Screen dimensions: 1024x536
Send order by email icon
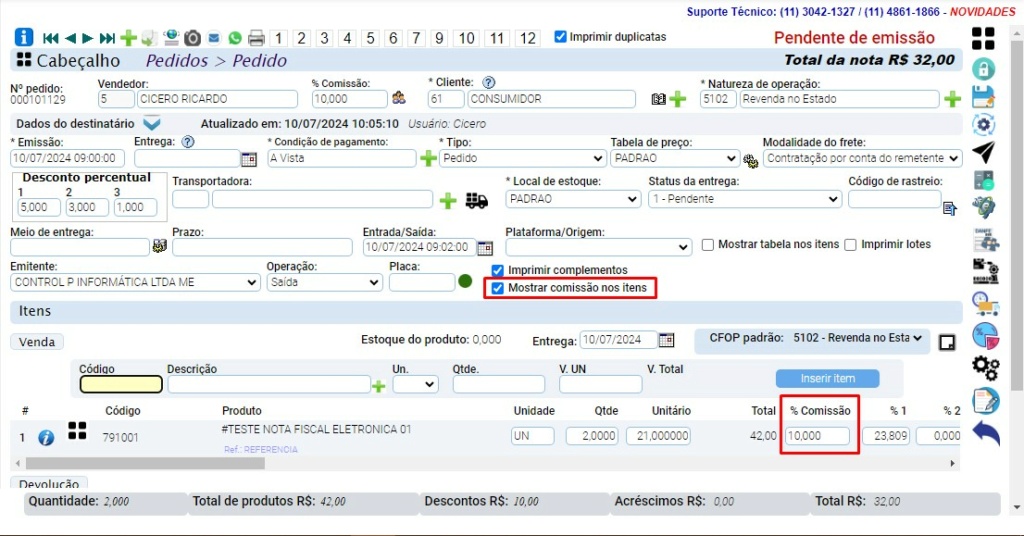click(x=214, y=38)
